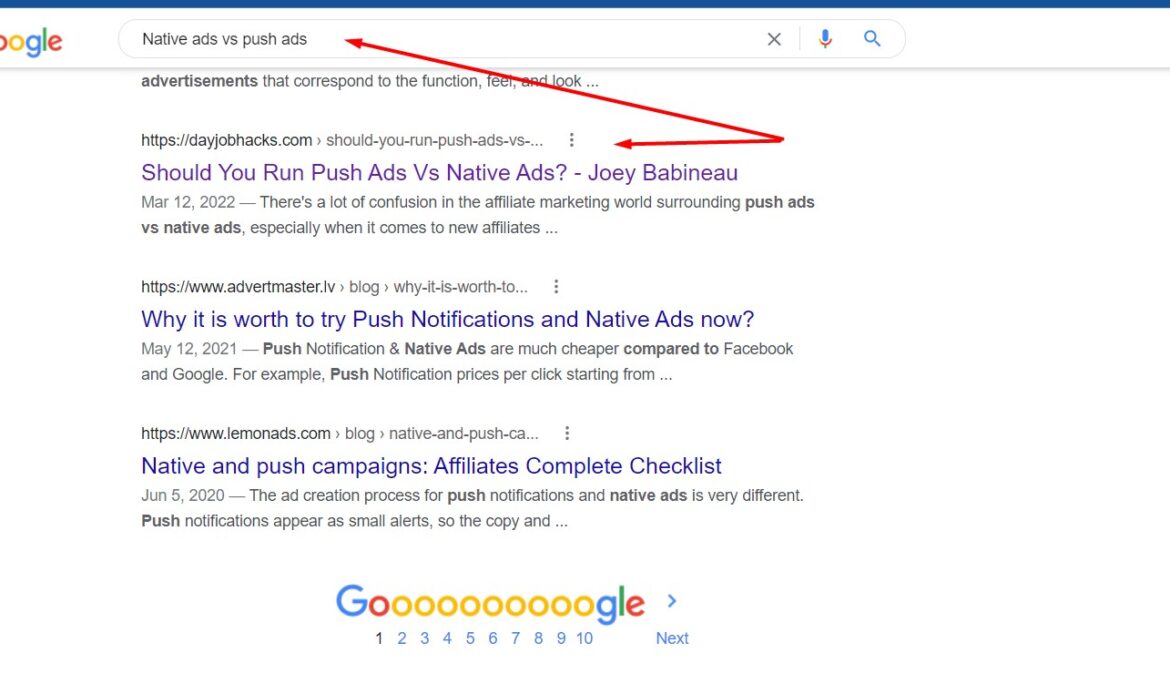Open 'Should You Run Push Ads Vs Native Ads?' result

pyautogui.click(x=439, y=172)
